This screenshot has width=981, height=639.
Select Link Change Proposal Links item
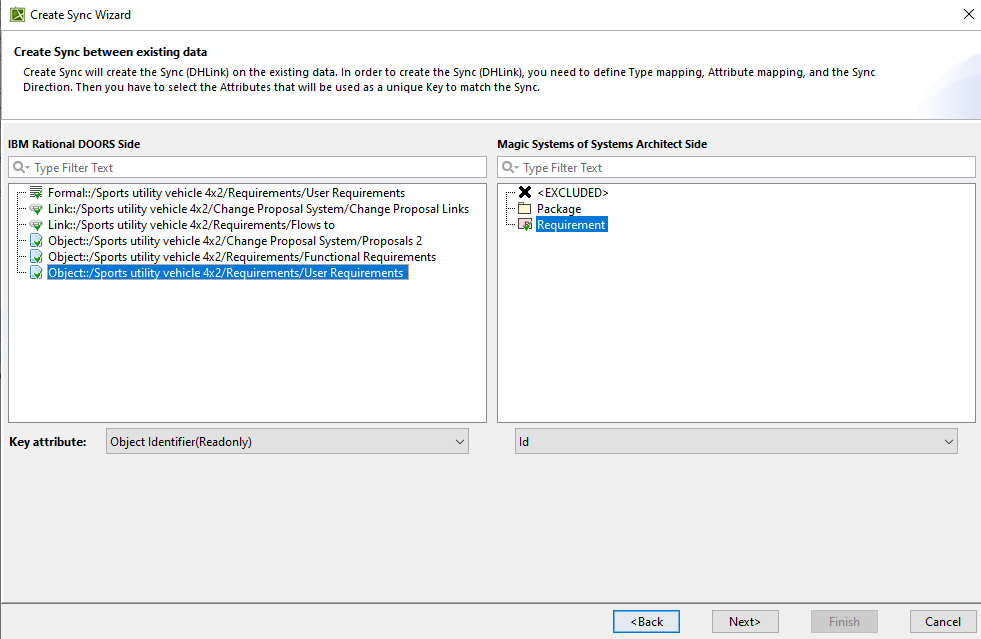coord(258,209)
